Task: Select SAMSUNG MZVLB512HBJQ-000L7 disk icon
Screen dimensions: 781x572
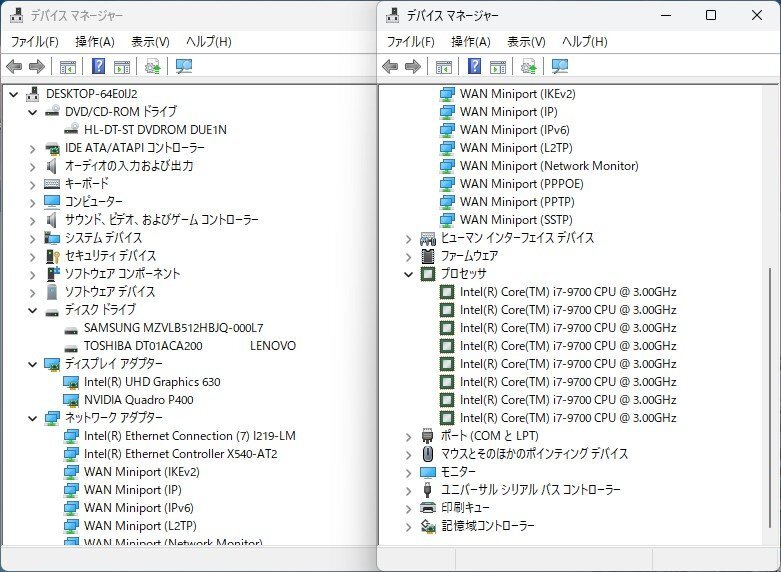Action: click(71, 329)
